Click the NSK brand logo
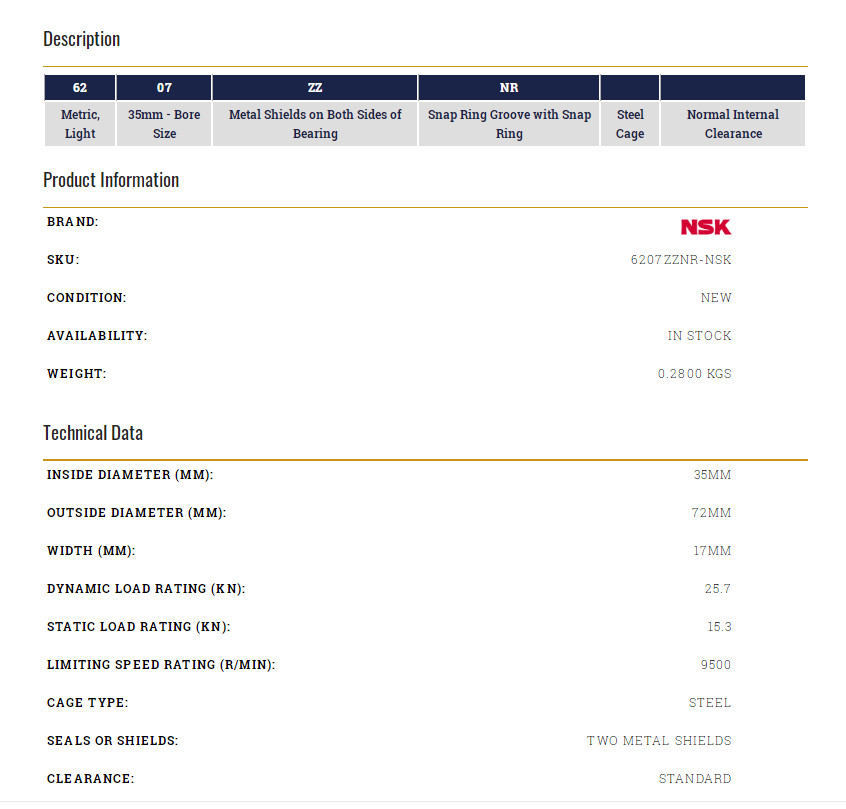The height and width of the screenshot is (809, 846). click(705, 226)
